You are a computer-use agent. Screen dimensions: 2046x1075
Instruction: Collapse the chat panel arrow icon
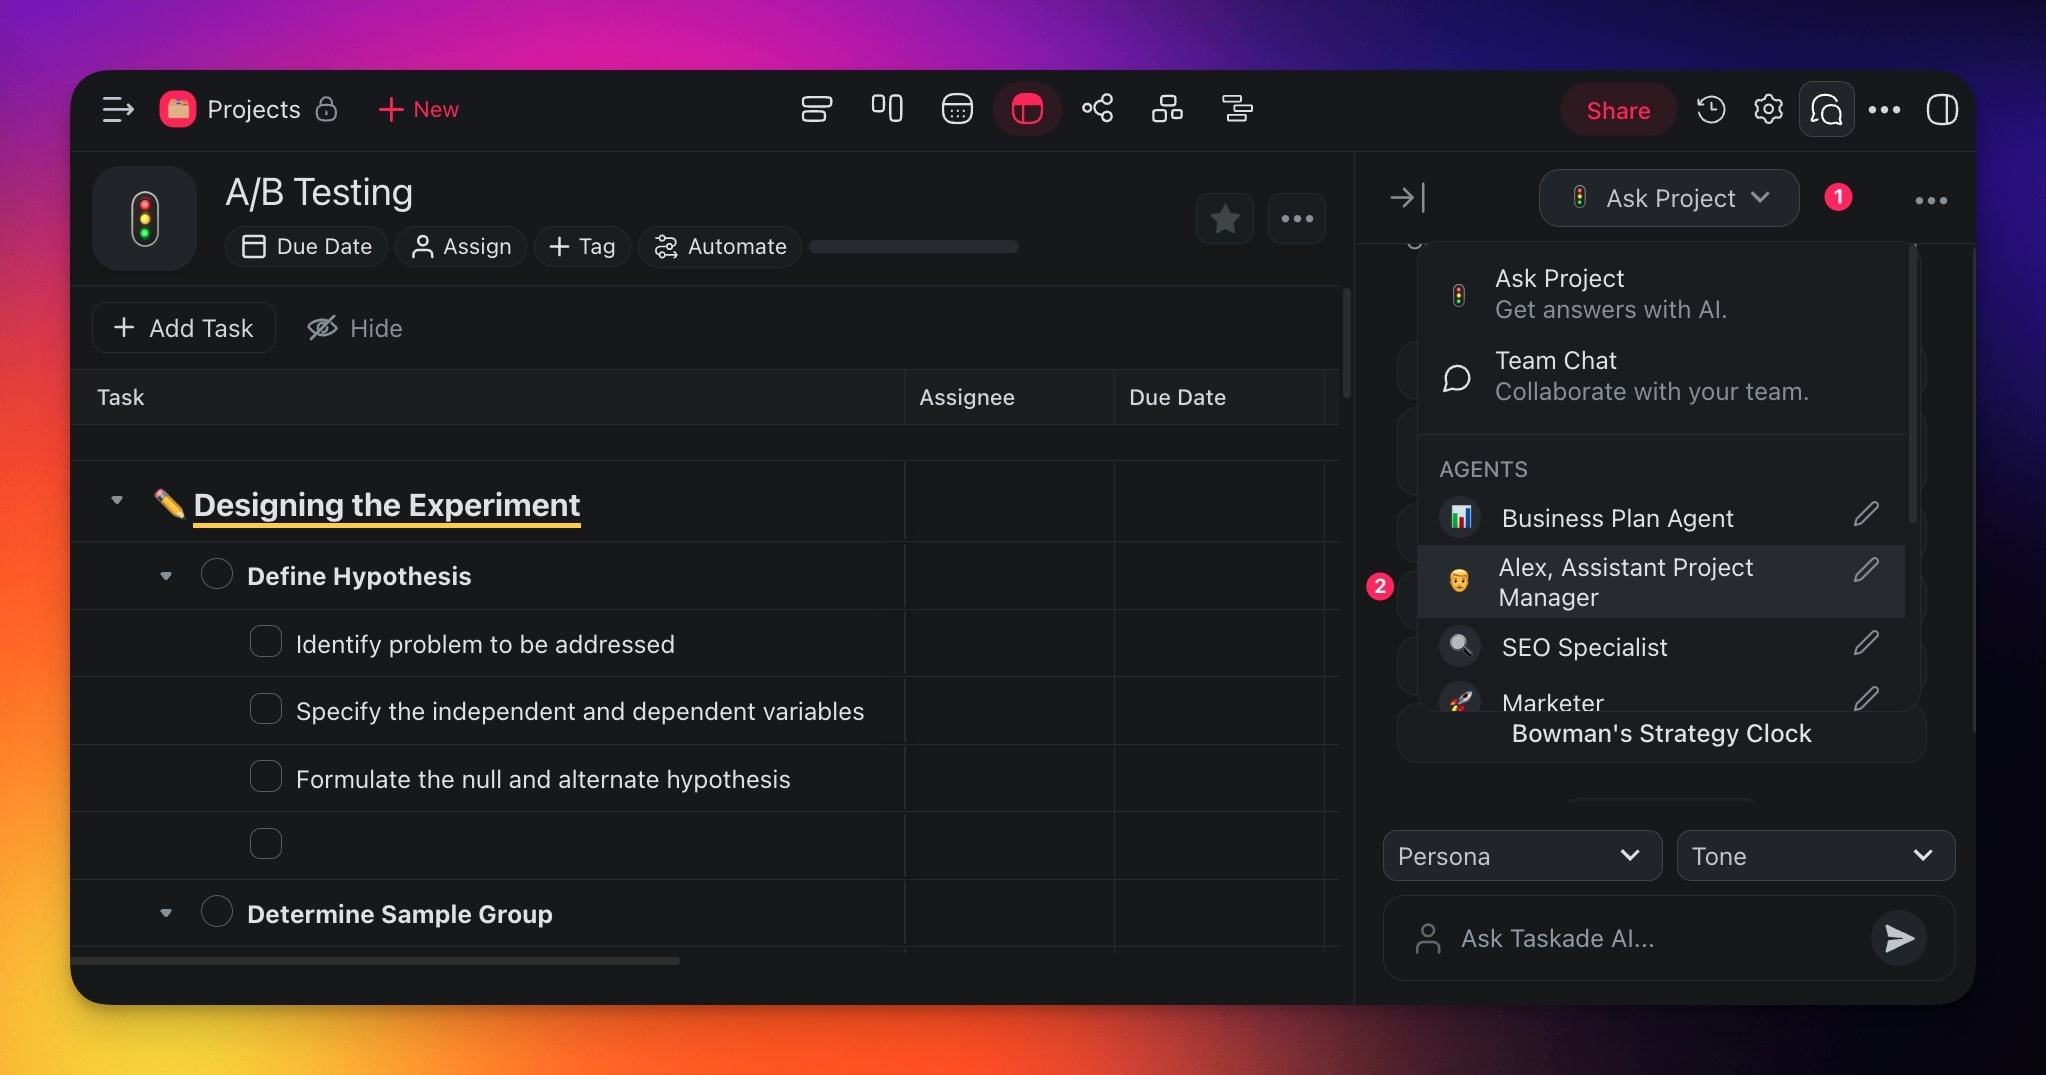click(1407, 198)
